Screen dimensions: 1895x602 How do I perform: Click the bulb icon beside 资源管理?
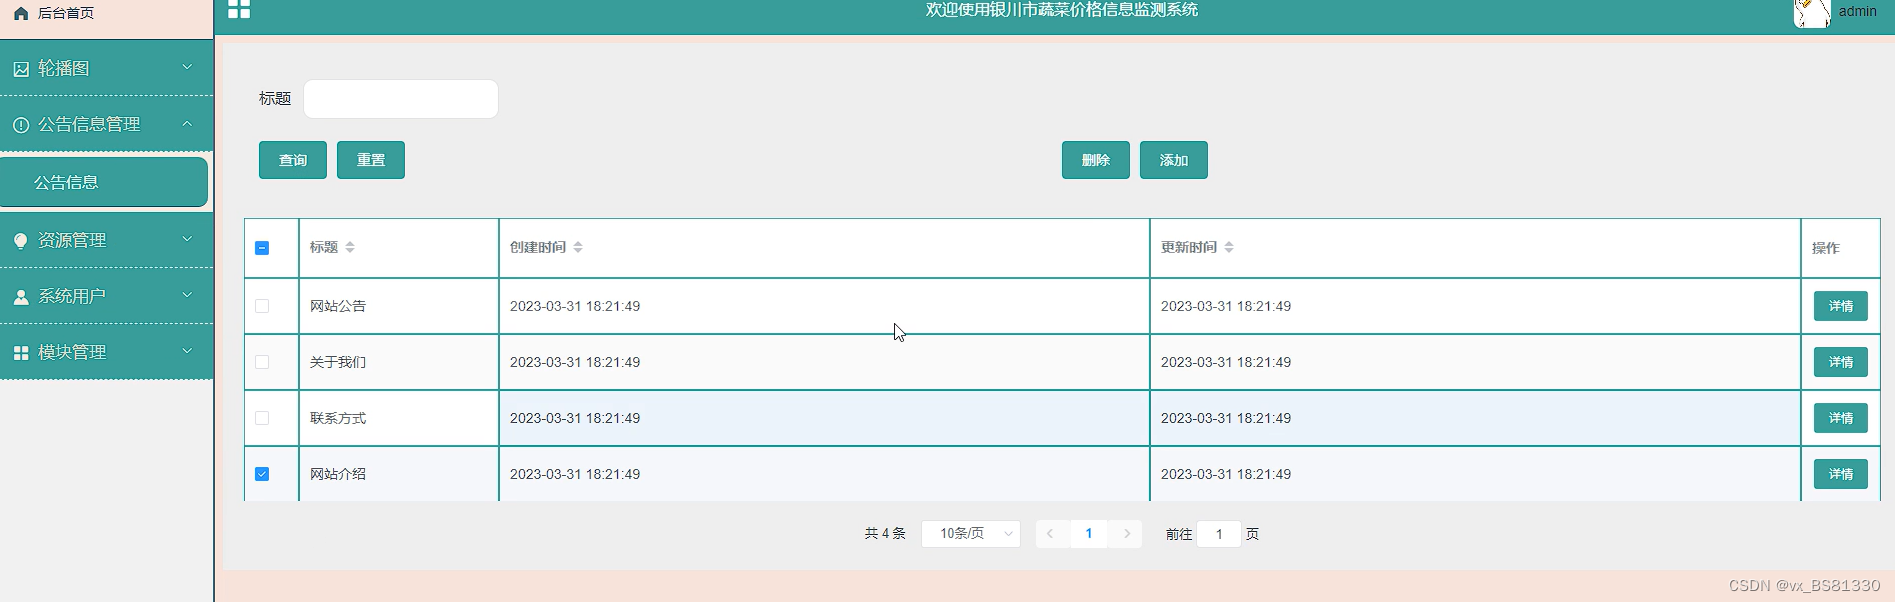pyautogui.click(x=21, y=241)
